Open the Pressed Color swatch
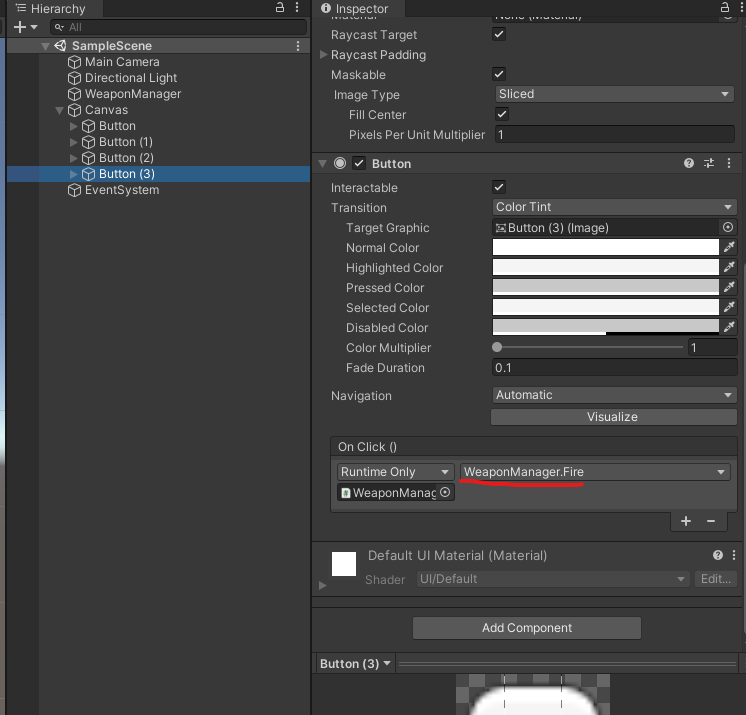The width and height of the screenshot is (746, 715). pos(606,287)
